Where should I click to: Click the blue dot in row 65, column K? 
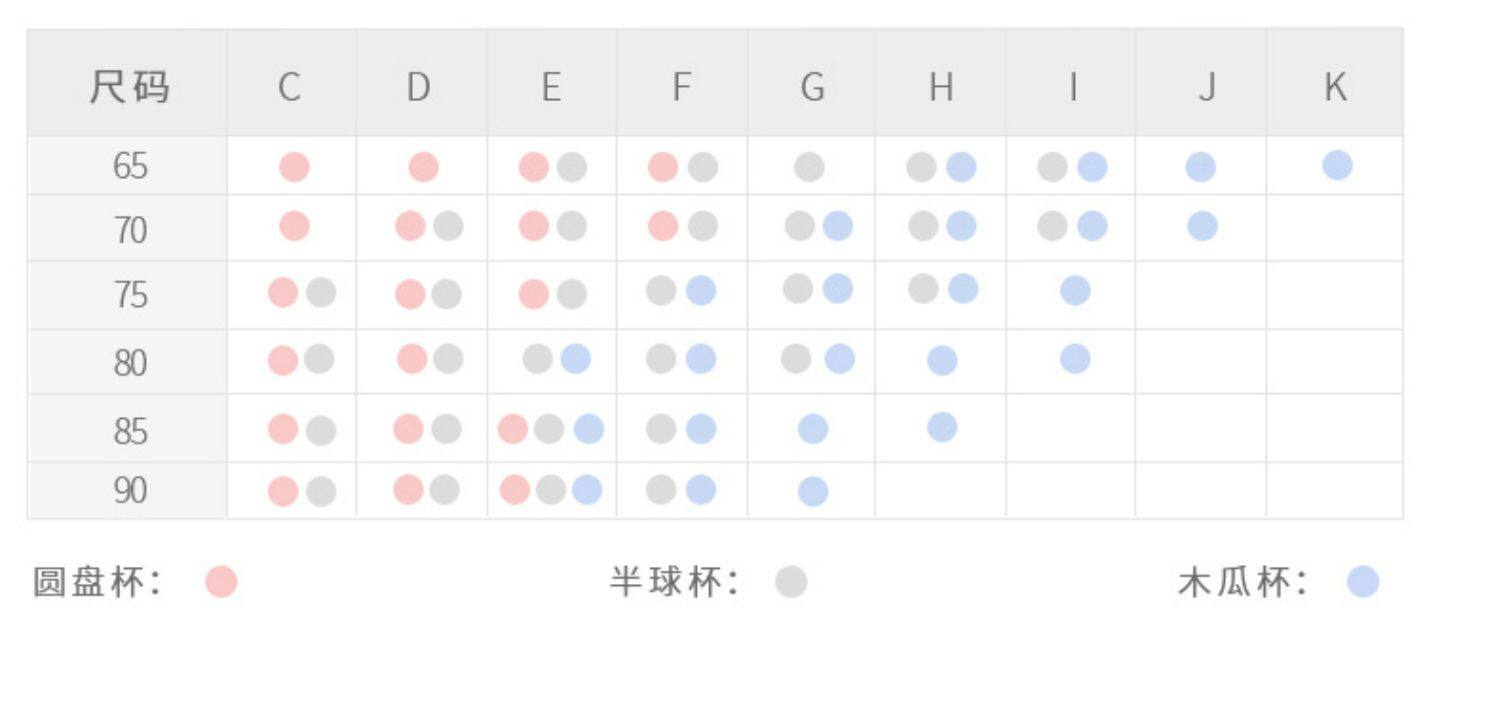1337,166
